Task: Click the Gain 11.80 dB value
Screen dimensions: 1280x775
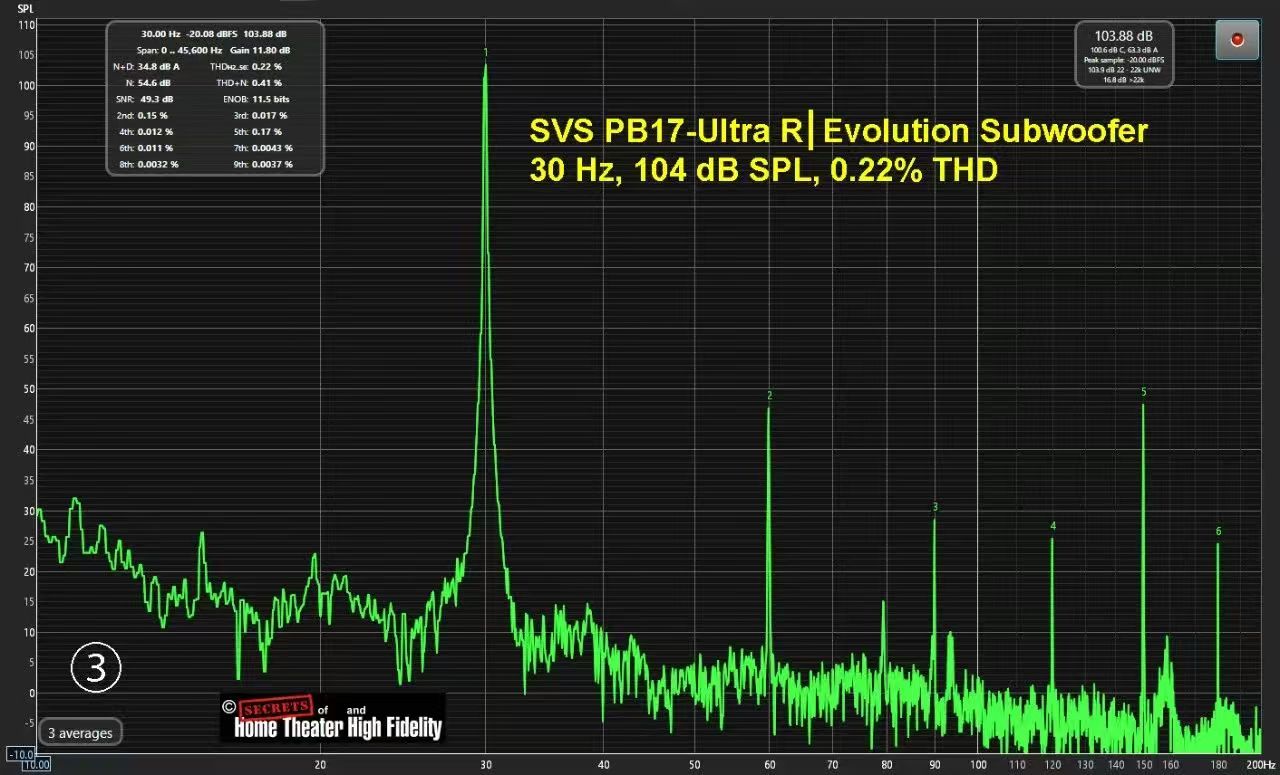Action: (260, 50)
